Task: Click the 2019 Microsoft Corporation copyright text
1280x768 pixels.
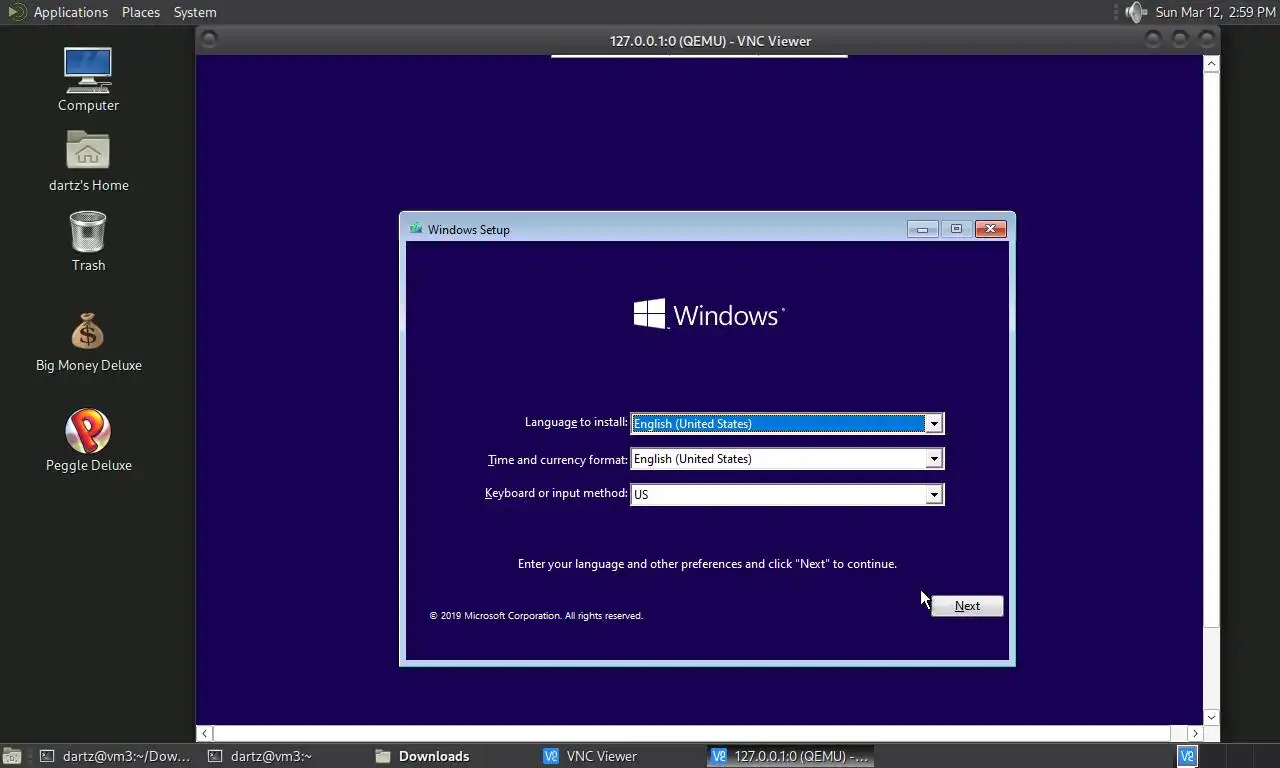Action: 536,616
